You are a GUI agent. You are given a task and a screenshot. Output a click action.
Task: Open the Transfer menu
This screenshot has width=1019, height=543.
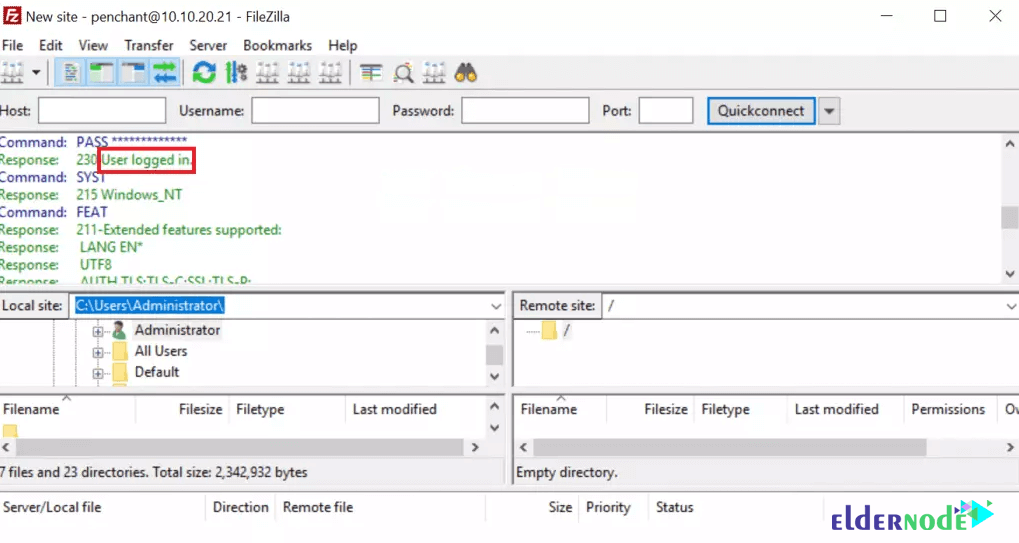pos(149,45)
